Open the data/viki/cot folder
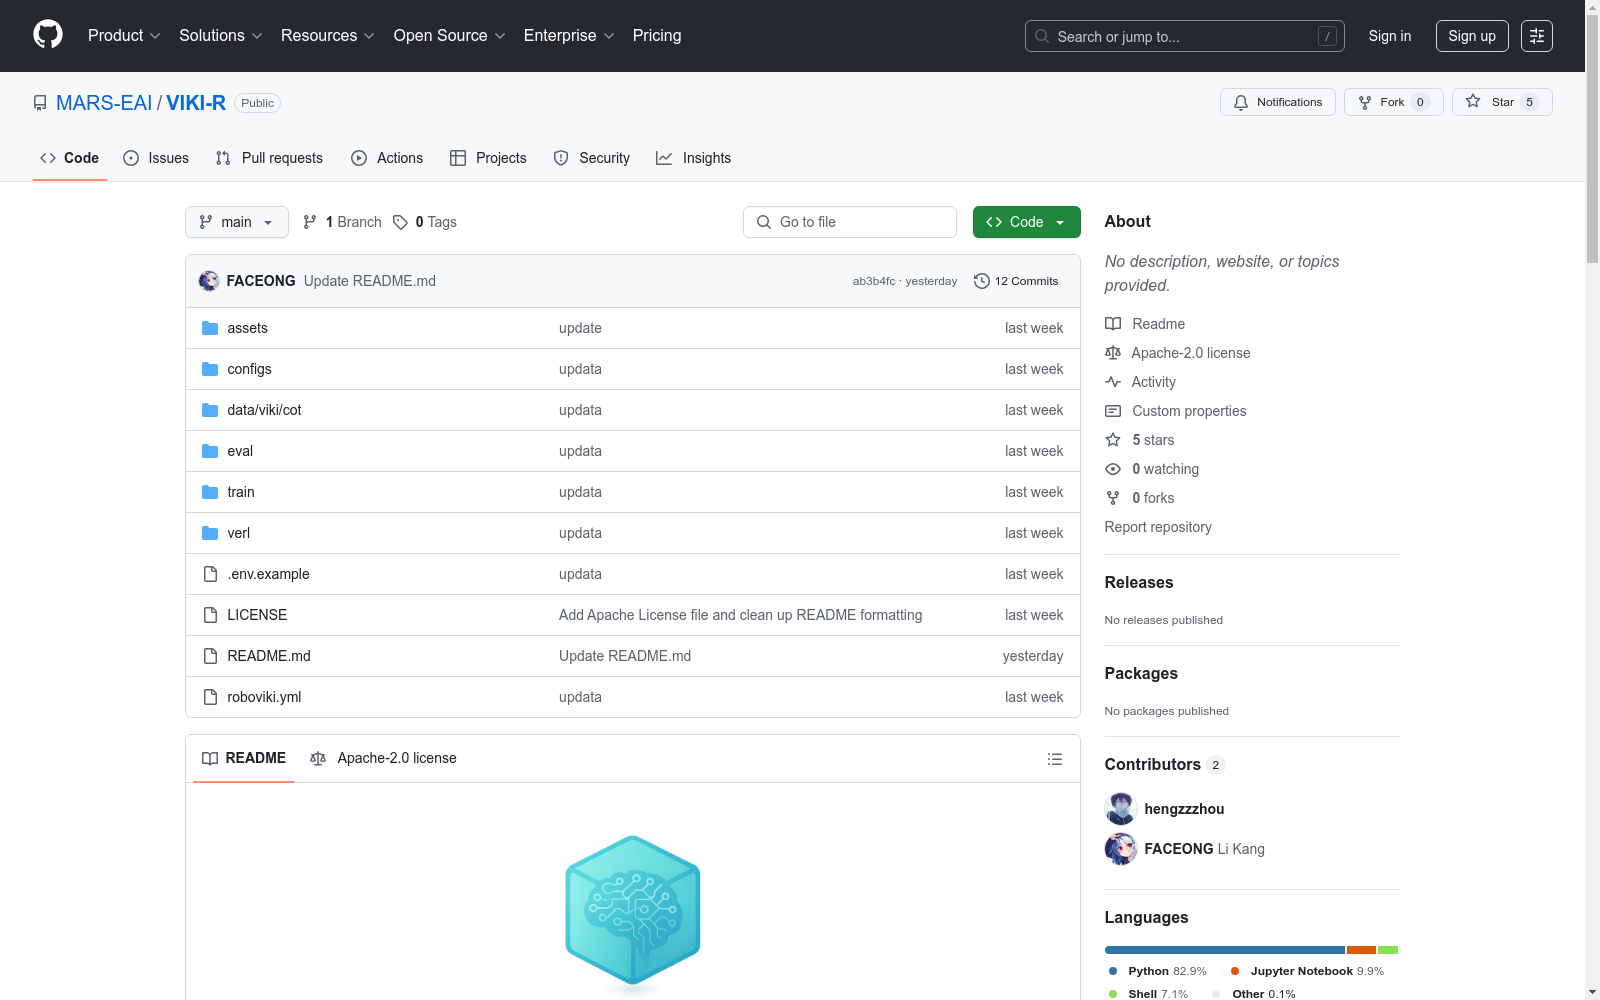The height and width of the screenshot is (1000, 1600). [x=264, y=410]
